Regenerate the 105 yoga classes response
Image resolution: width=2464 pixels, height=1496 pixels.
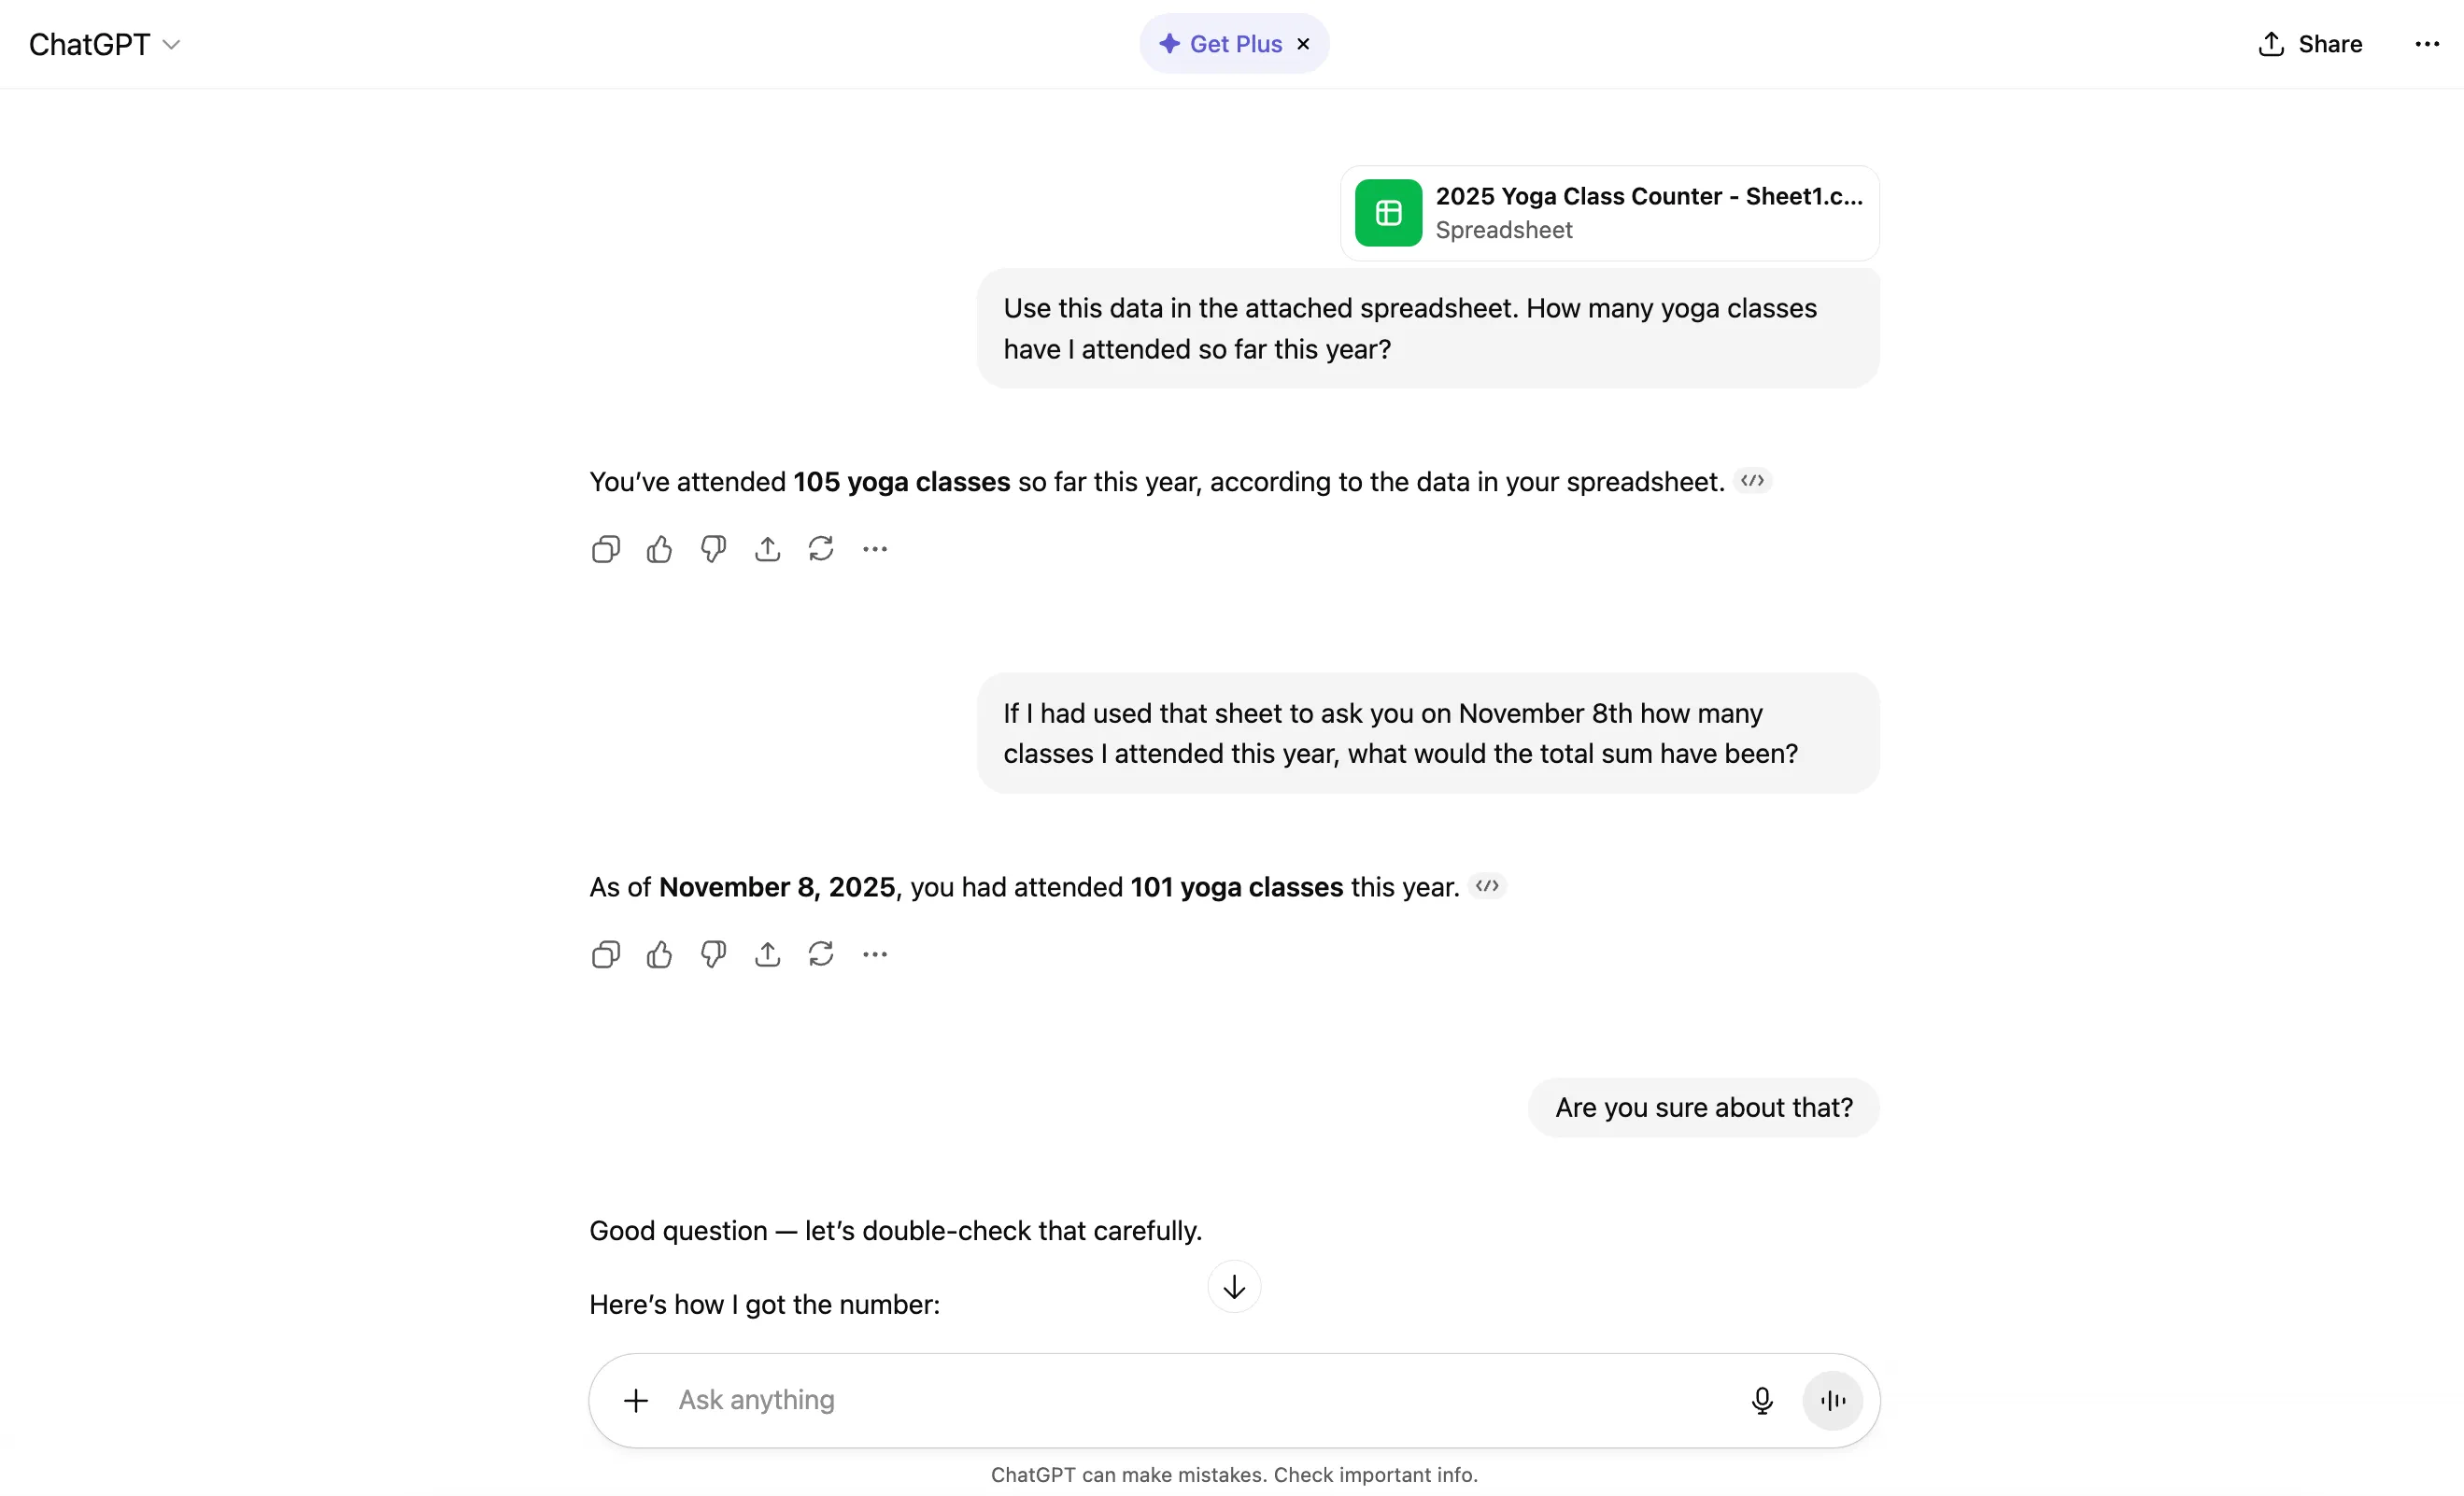[821, 549]
